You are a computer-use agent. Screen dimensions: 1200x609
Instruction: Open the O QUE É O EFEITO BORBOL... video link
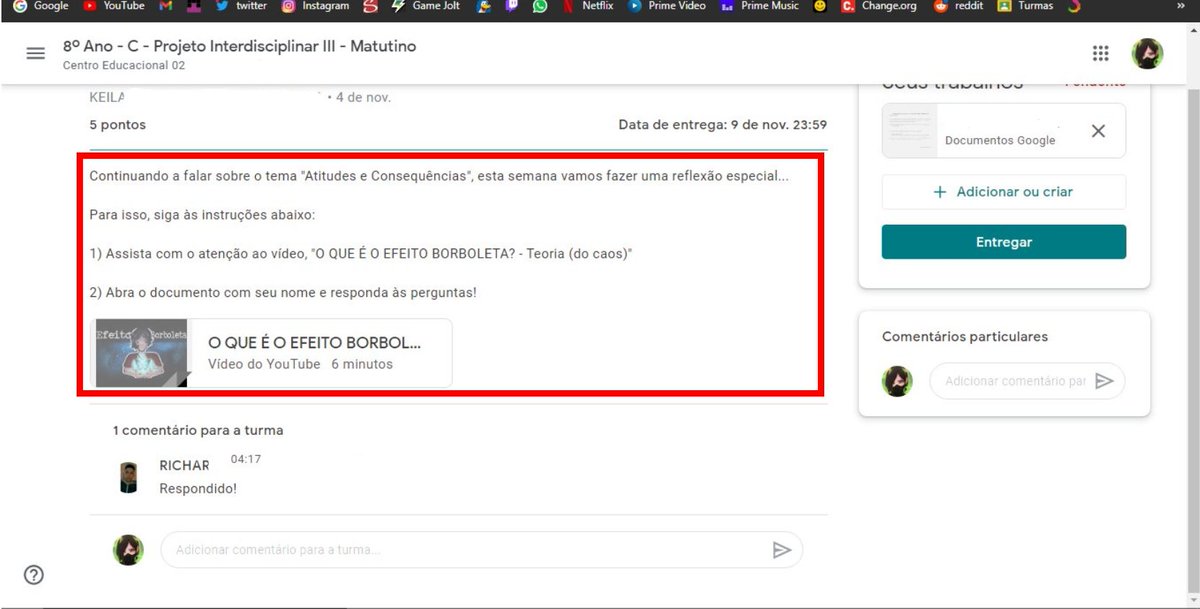pyautogui.click(x=314, y=342)
